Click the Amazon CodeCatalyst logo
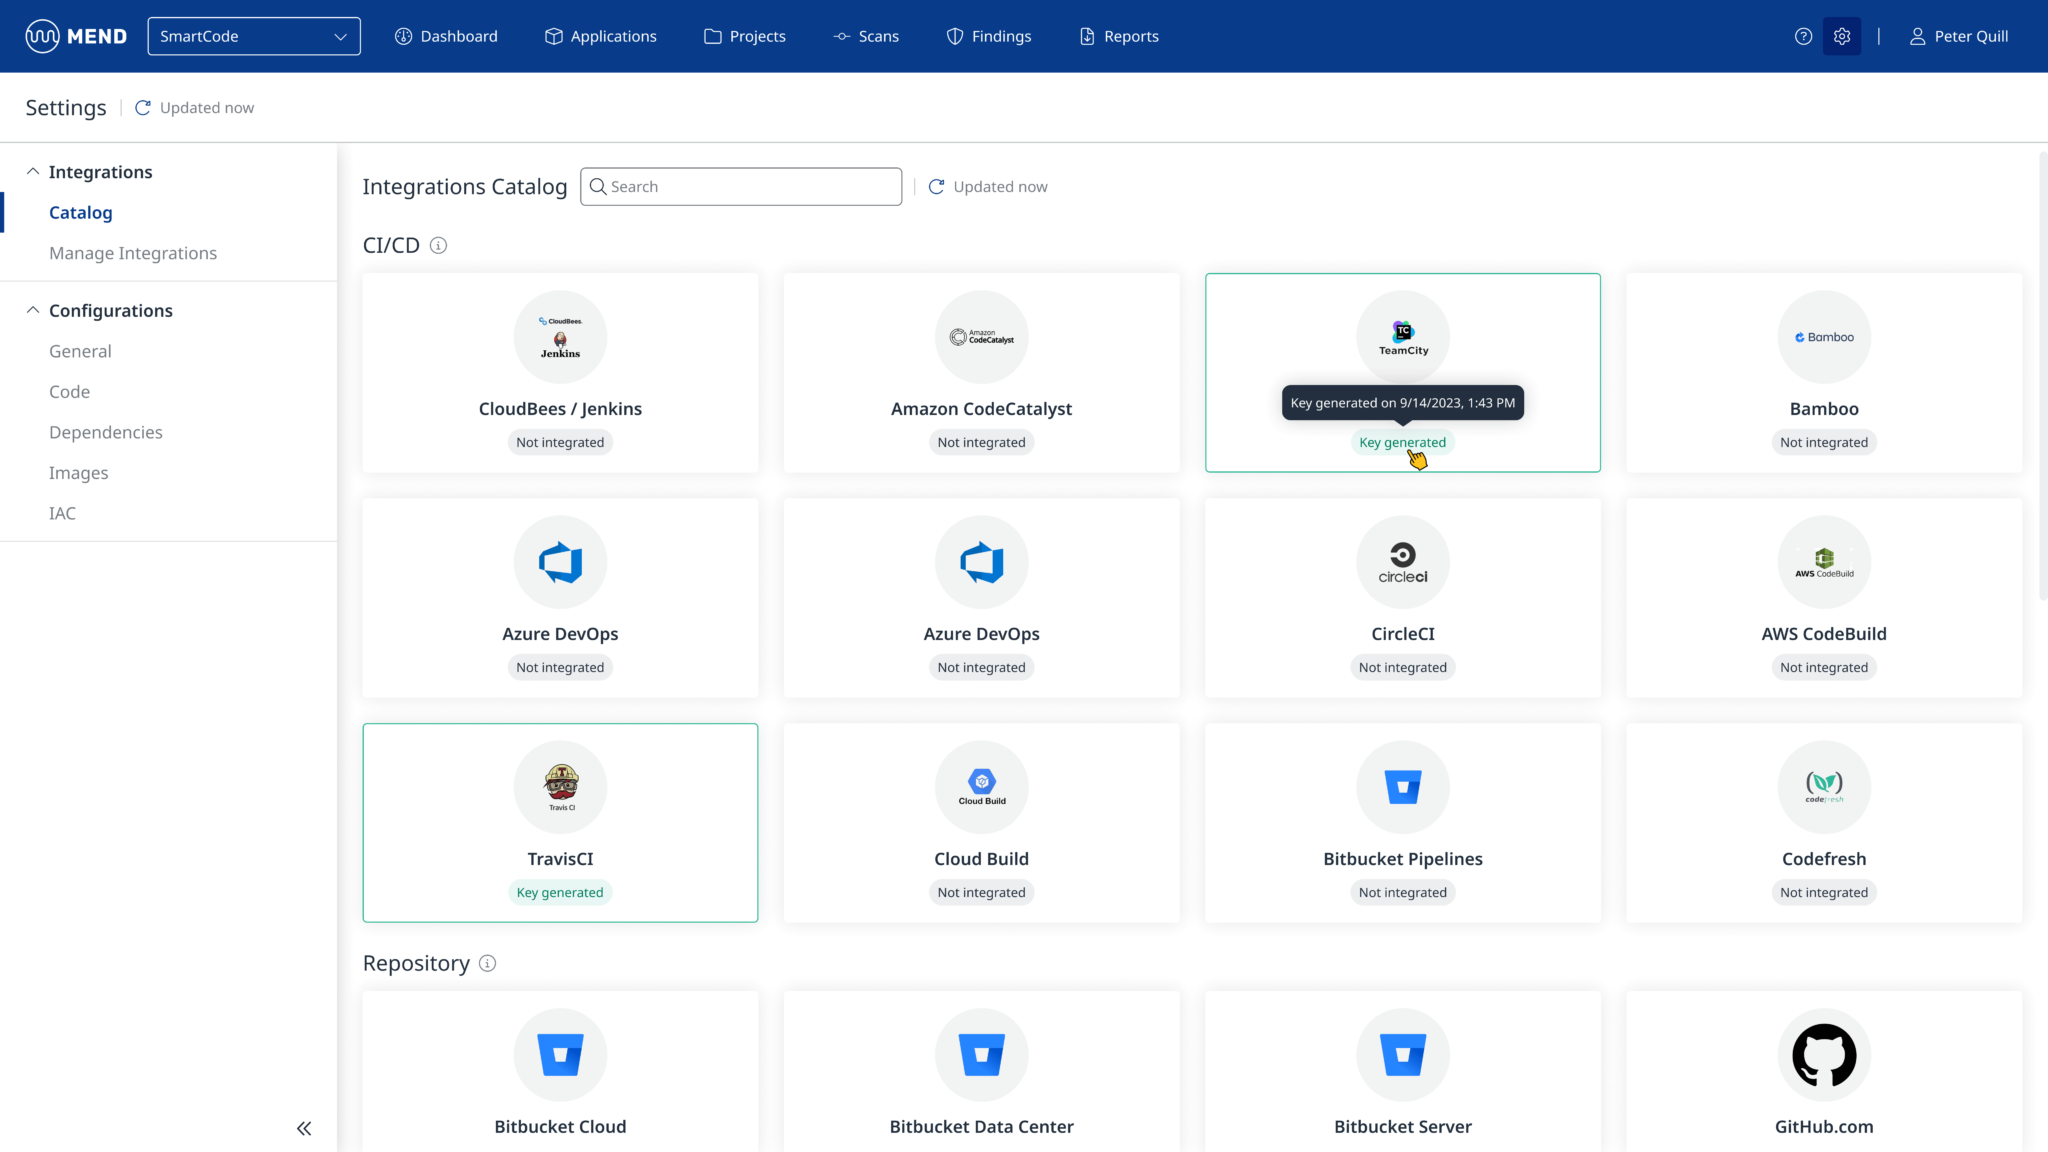Viewport: 2048px width, 1152px height. point(982,338)
